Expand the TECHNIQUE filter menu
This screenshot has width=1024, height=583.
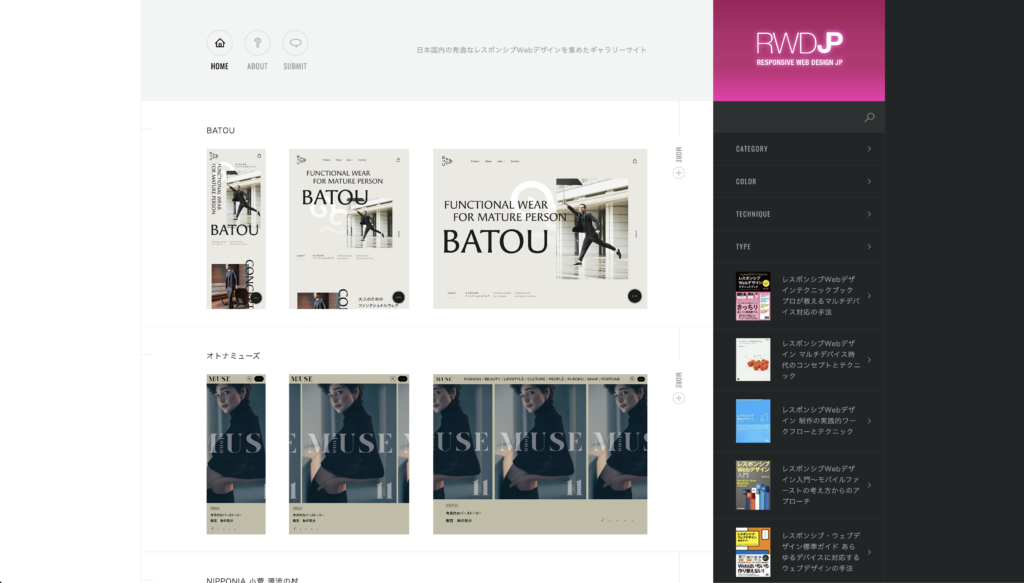(798, 214)
